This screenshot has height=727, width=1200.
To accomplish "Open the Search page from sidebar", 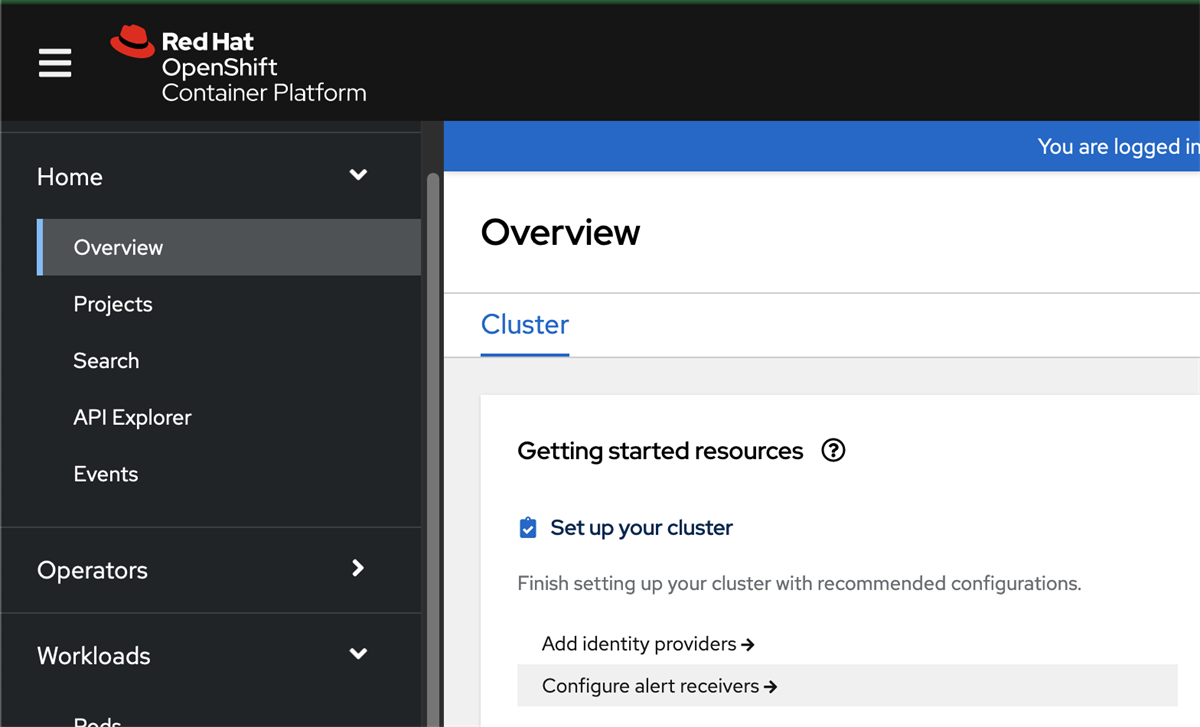I will [x=106, y=360].
